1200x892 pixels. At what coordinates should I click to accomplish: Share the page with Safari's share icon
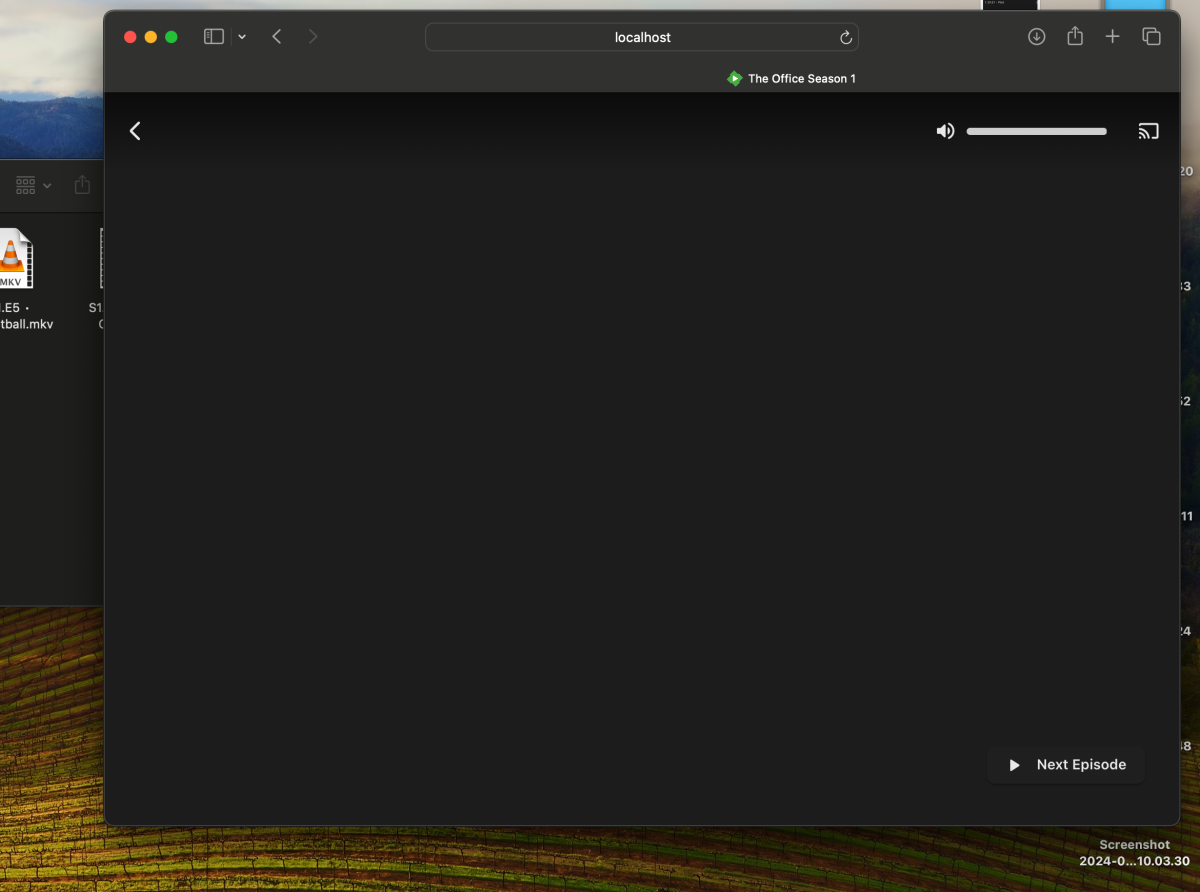pos(1074,36)
